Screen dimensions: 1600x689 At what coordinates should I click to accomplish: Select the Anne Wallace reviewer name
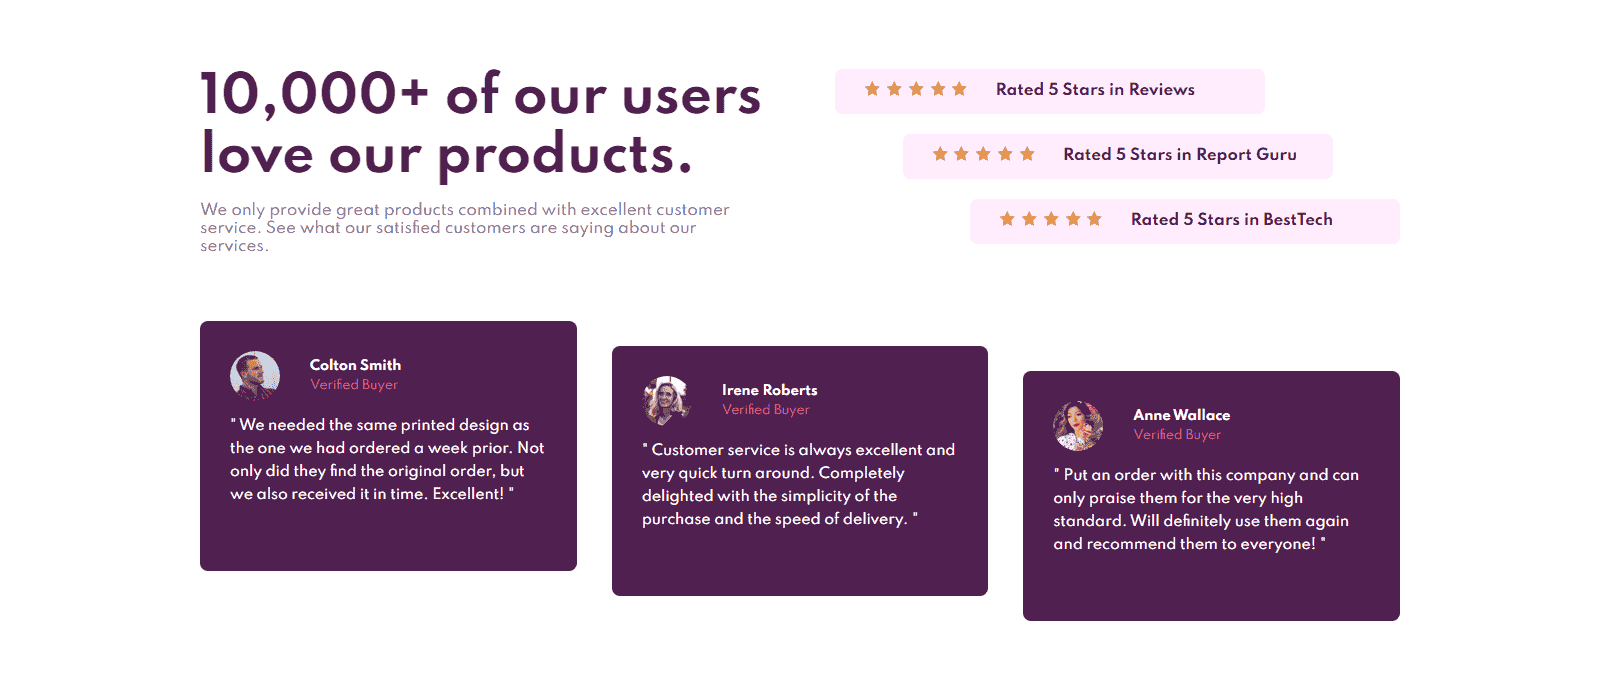tap(1181, 415)
